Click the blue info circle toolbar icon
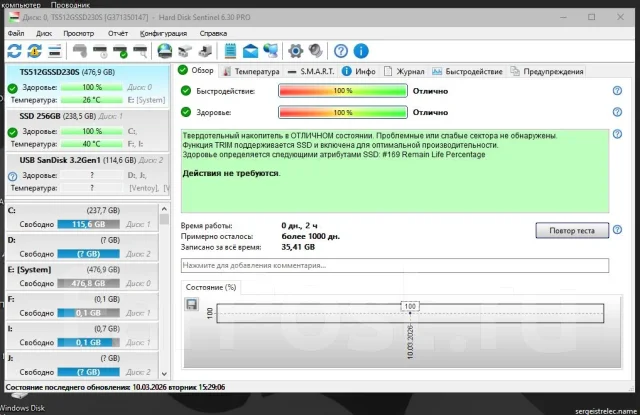 [361, 51]
